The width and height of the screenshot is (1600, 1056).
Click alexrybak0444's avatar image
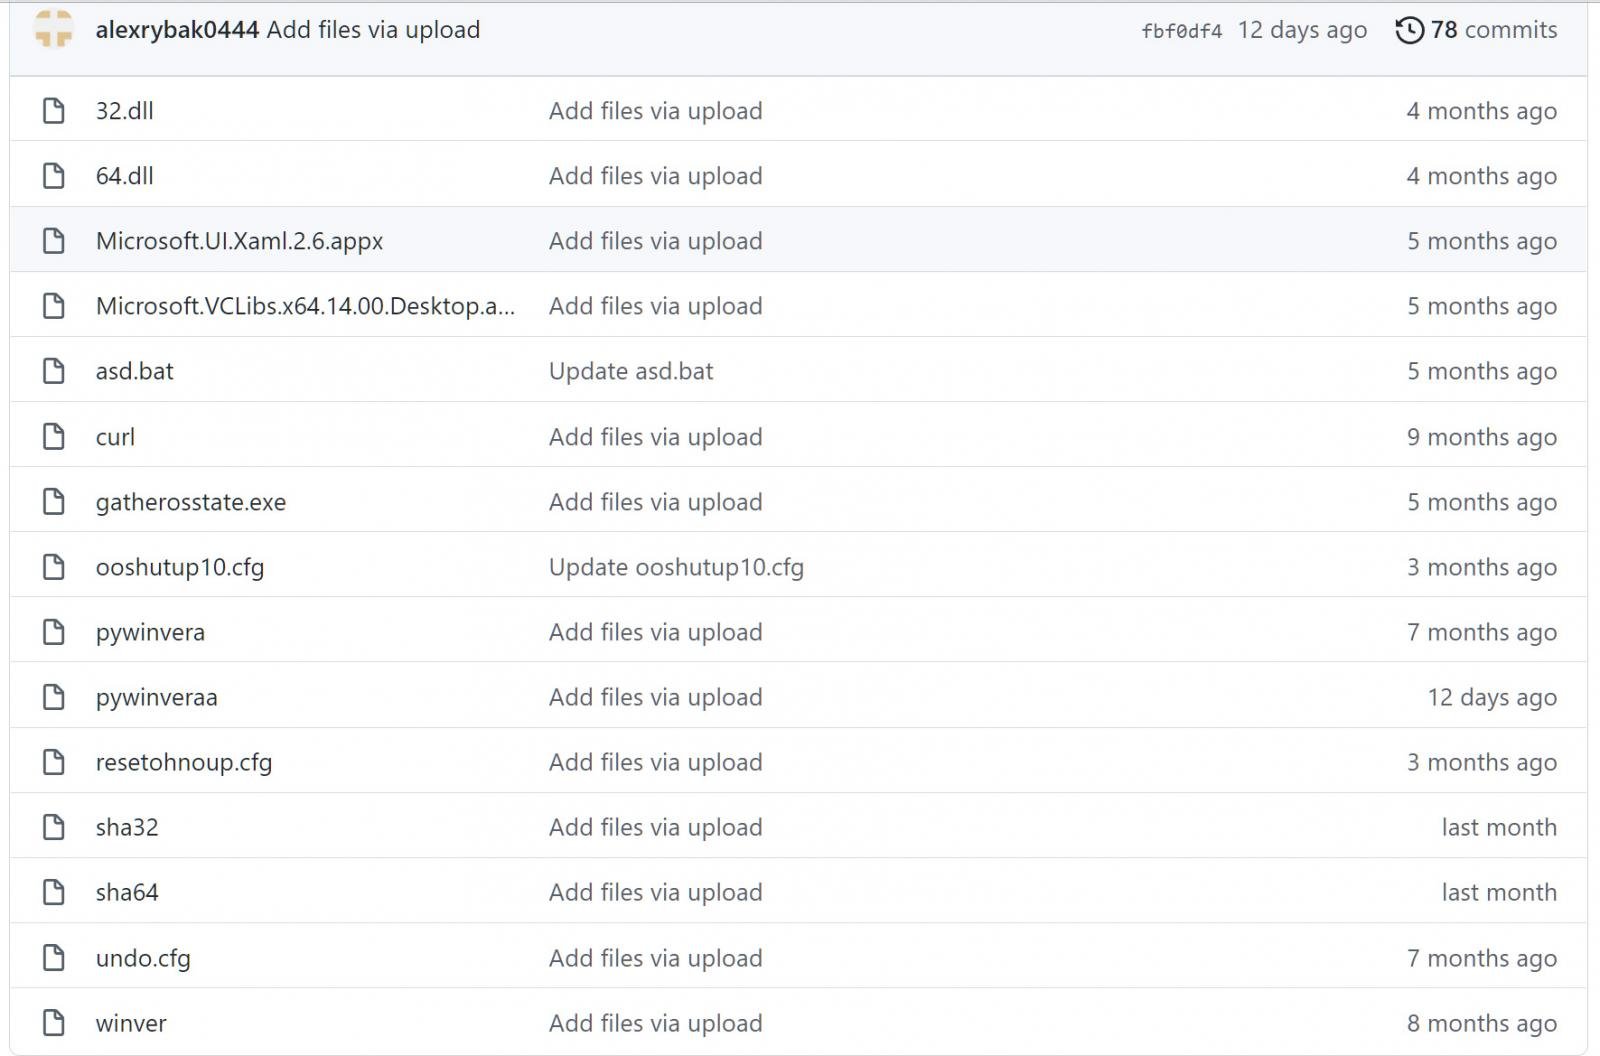tap(54, 29)
